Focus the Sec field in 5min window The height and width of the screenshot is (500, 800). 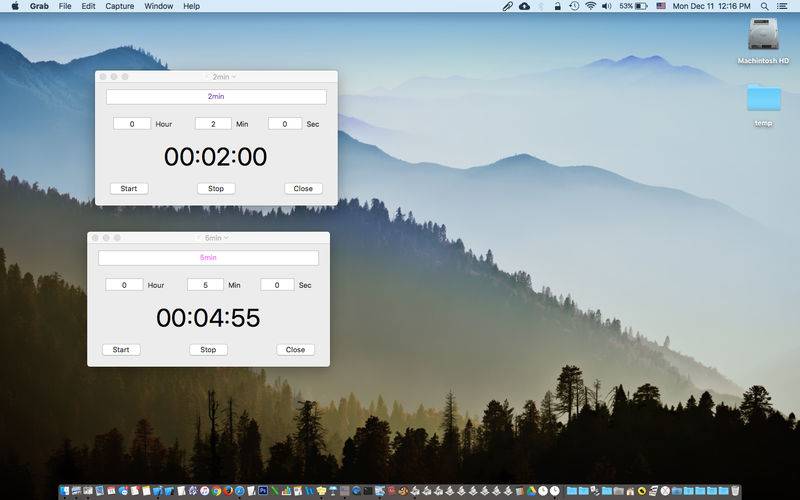coord(277,285)
